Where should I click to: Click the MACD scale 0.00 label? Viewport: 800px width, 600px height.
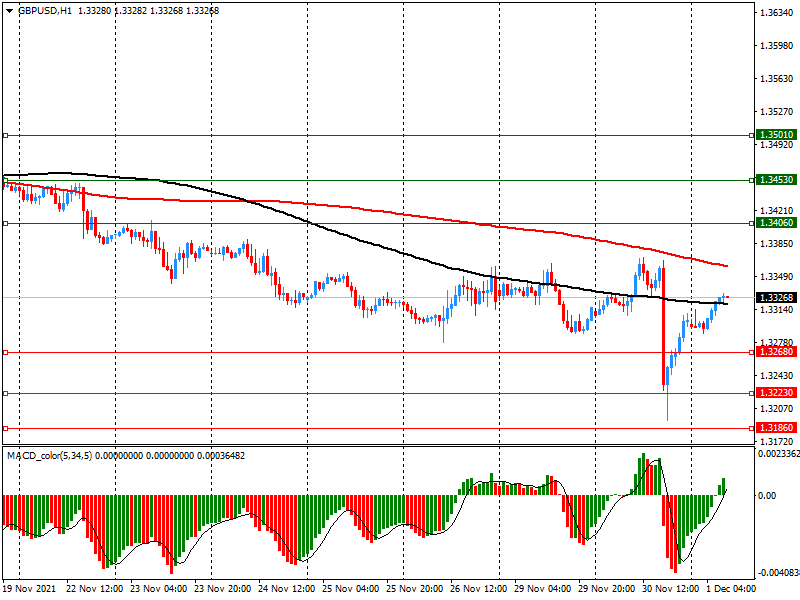click(767, 495)
